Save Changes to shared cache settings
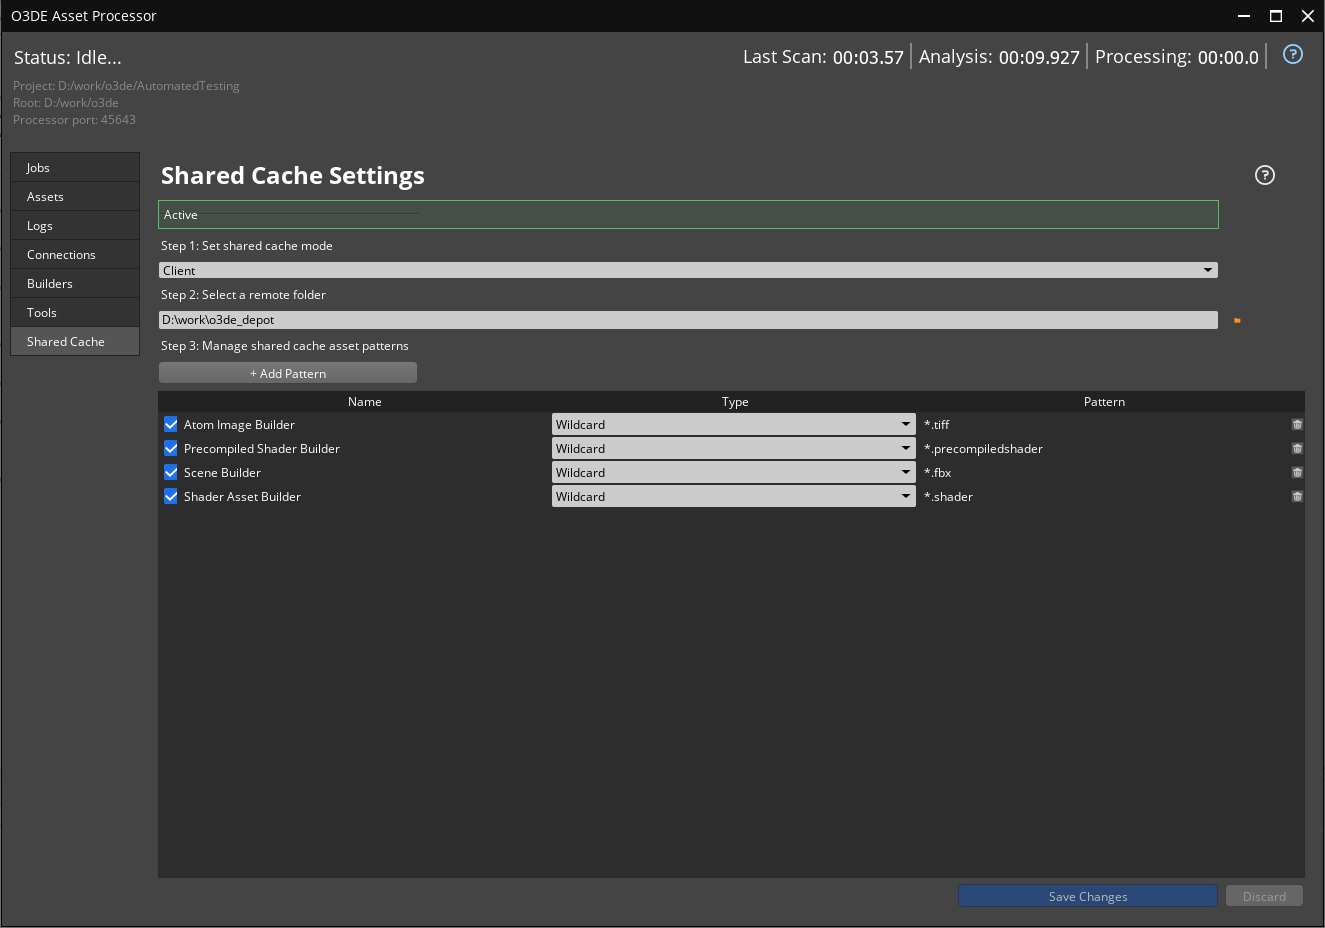 click(1087, 896)
